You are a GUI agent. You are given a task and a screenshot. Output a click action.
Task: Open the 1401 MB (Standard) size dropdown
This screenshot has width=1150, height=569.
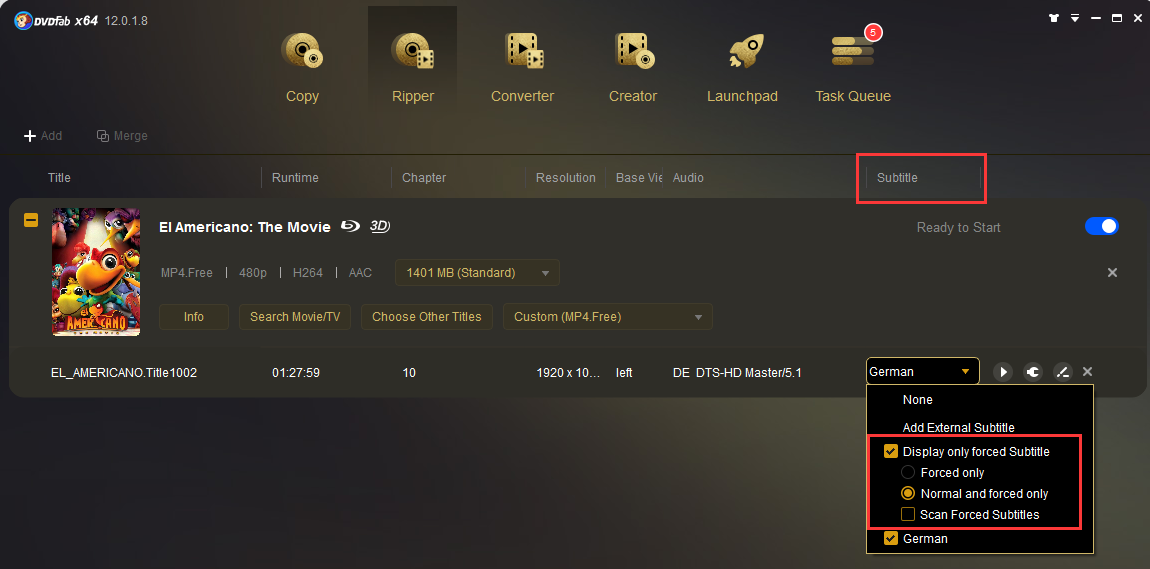click(x=477, y=273)
